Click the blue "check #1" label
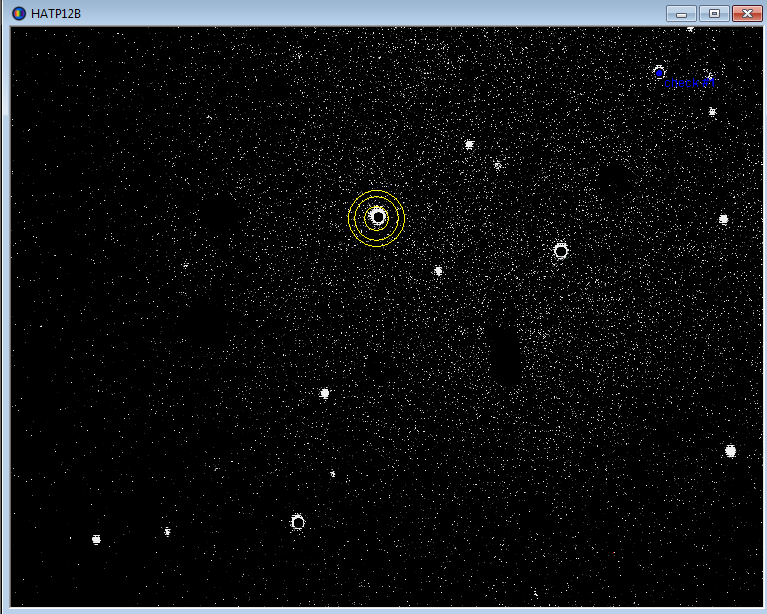Viewport: 767px width, 614px height. (689, 83)
